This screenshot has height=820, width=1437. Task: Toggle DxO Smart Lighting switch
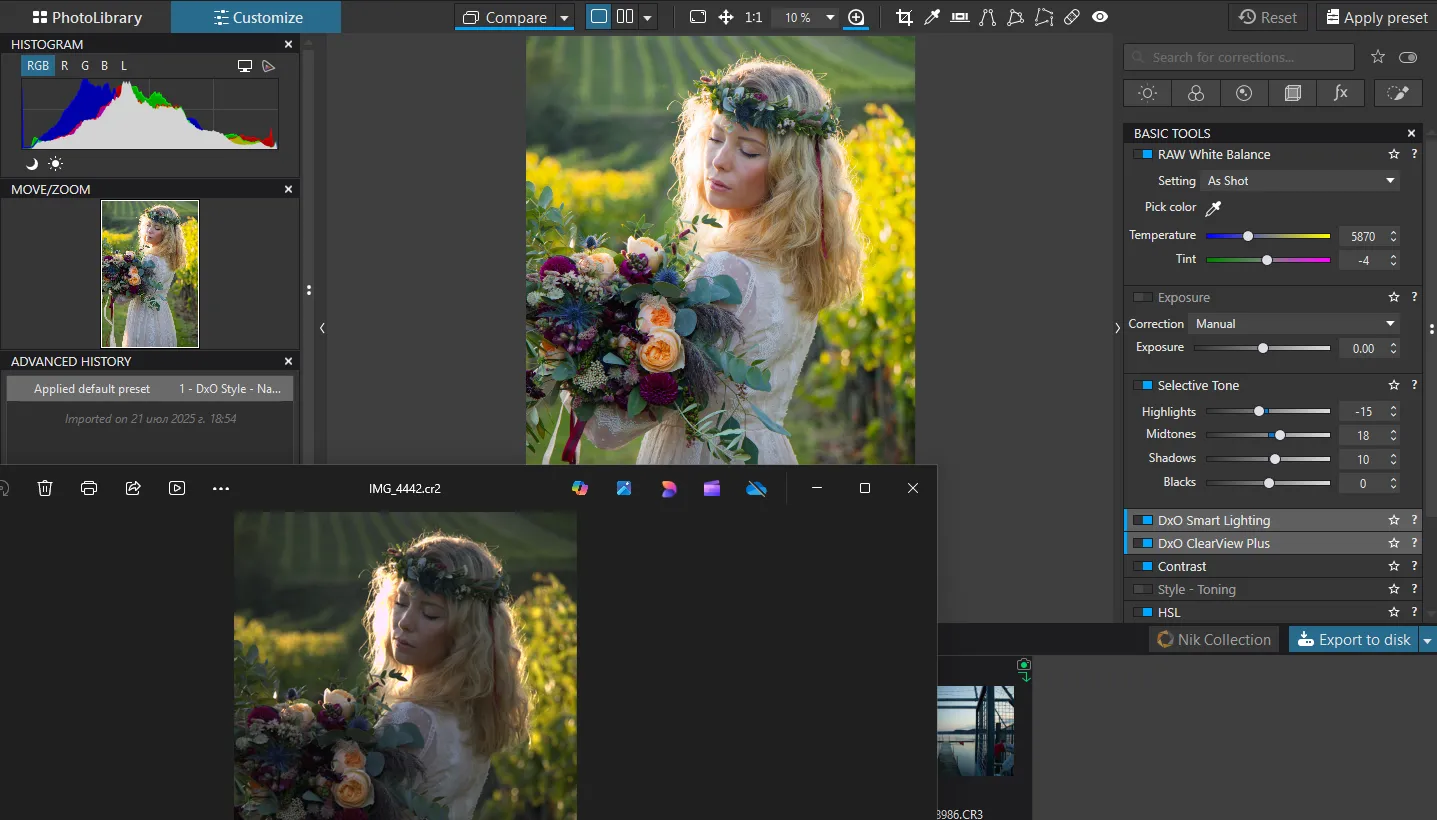point(1142,521)
